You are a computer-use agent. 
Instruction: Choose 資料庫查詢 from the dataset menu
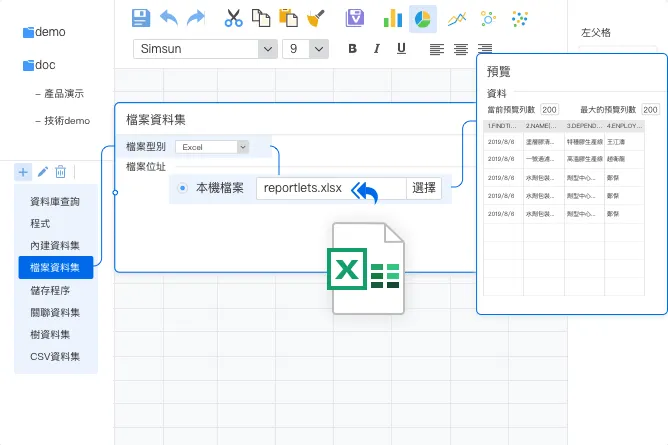tap(55, 201)
